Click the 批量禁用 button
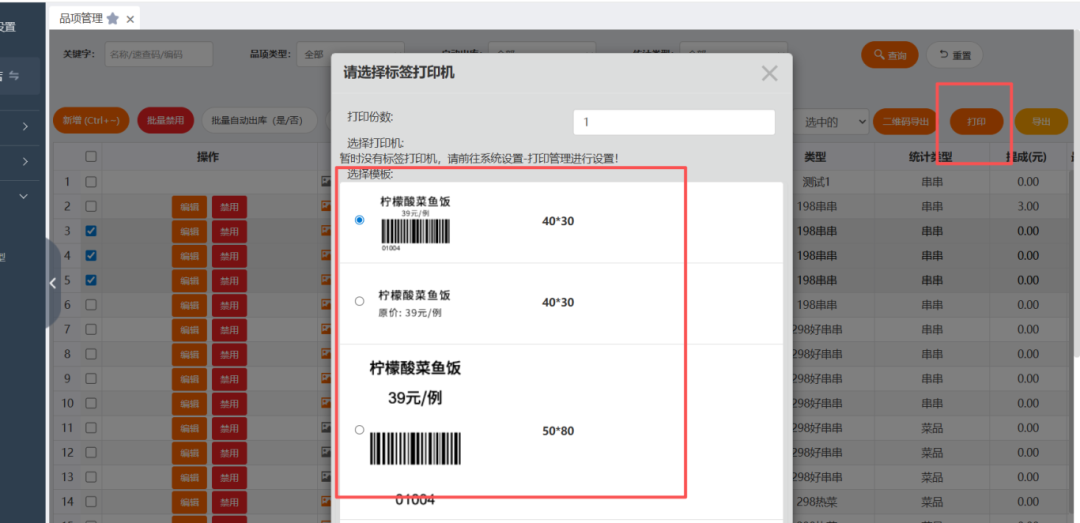This screenshot has width=1080, height=523. 165,121
